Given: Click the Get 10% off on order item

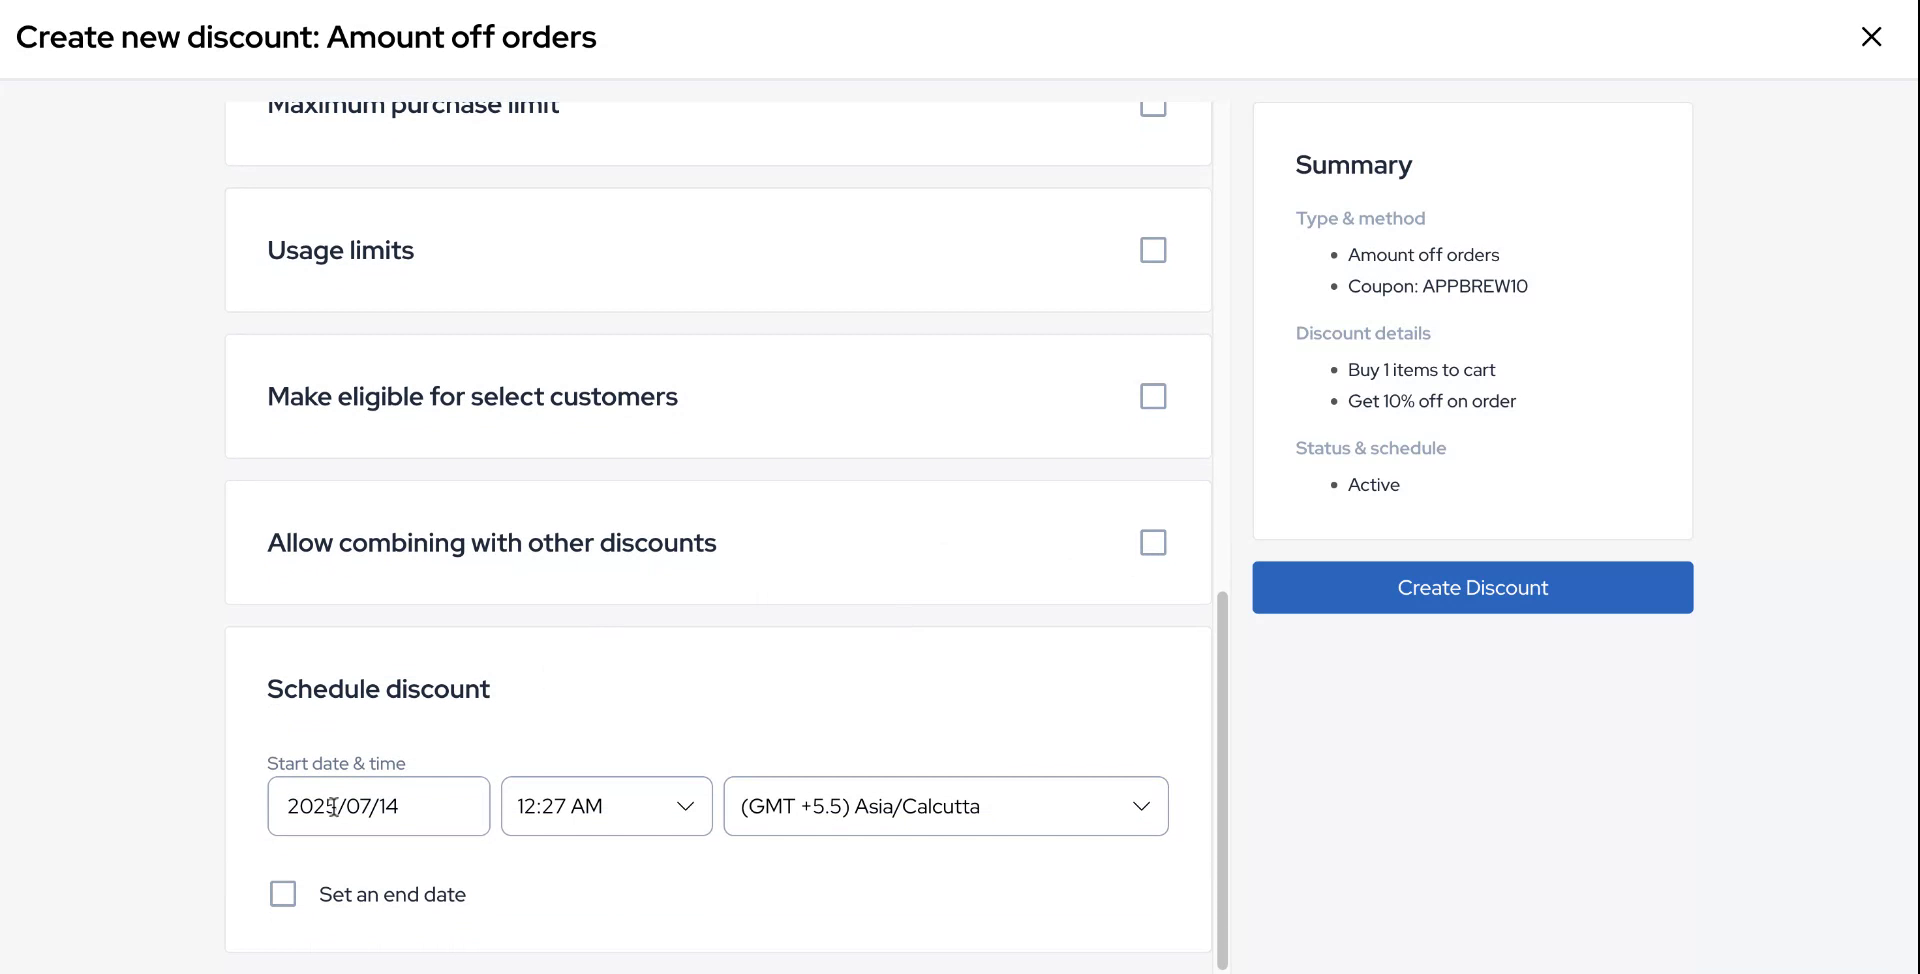Looking at the screenshot, I should click(1432, 400).
